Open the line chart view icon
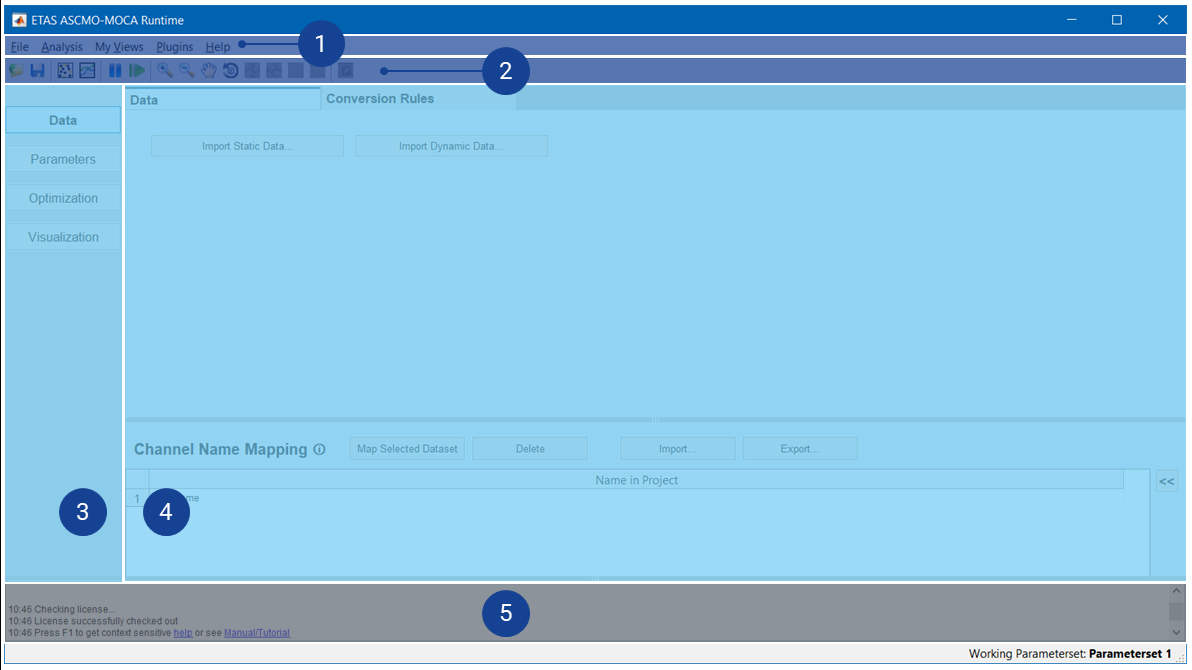Image resolution: width=1192 pixels, height=670 pixels. (x=87, y=71)
